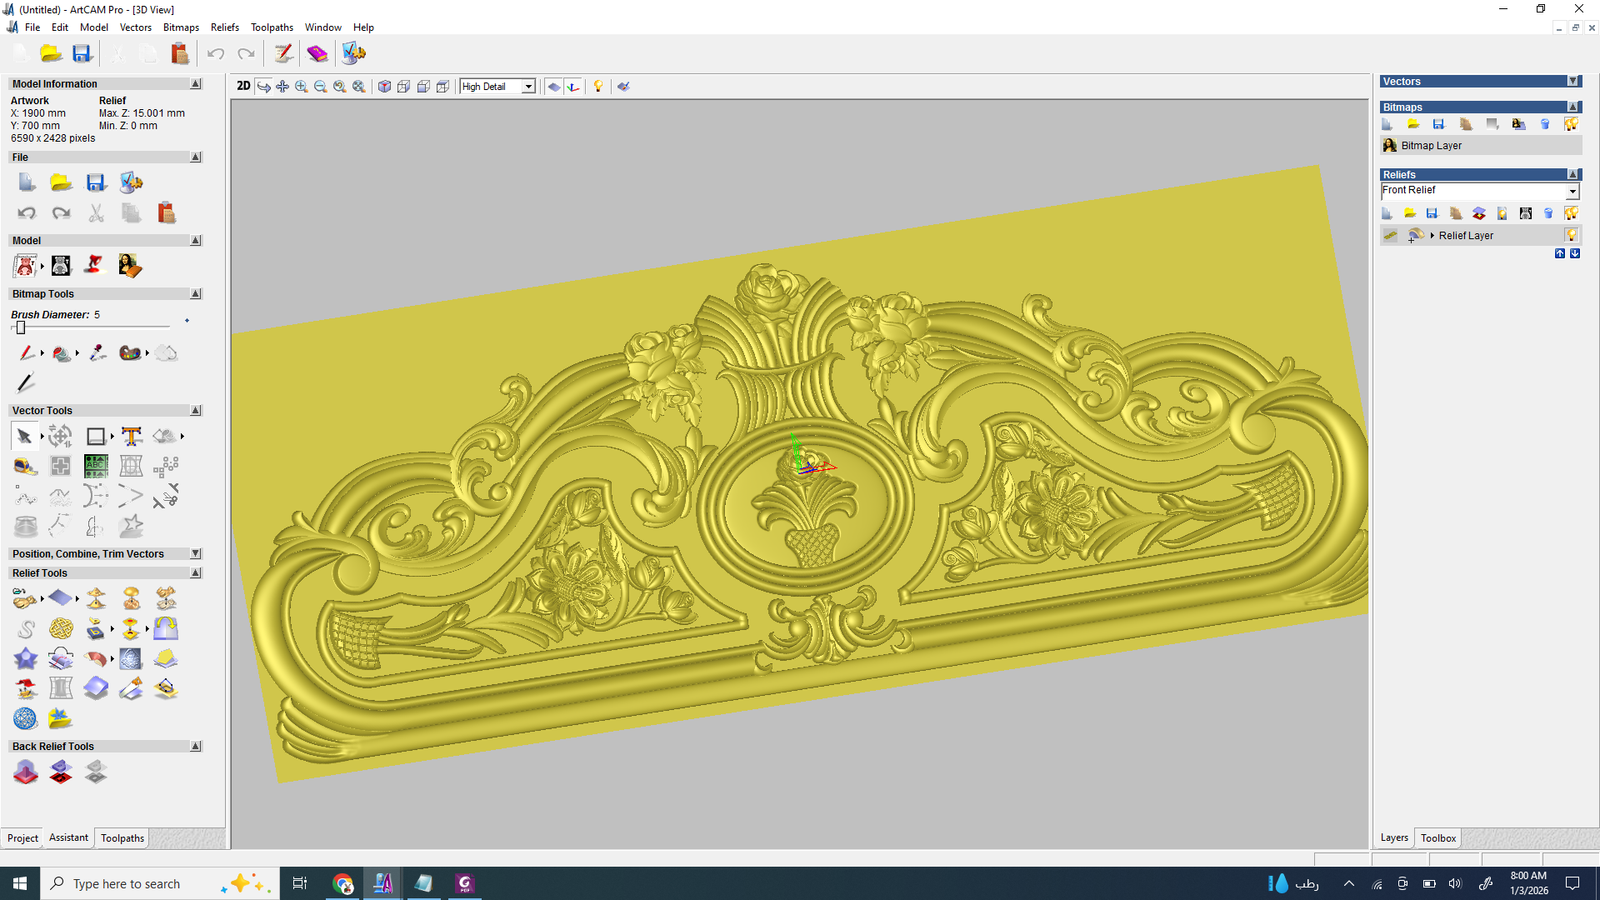
Task: Open the Toolpaths menu
Action: (x=271, y=27)
